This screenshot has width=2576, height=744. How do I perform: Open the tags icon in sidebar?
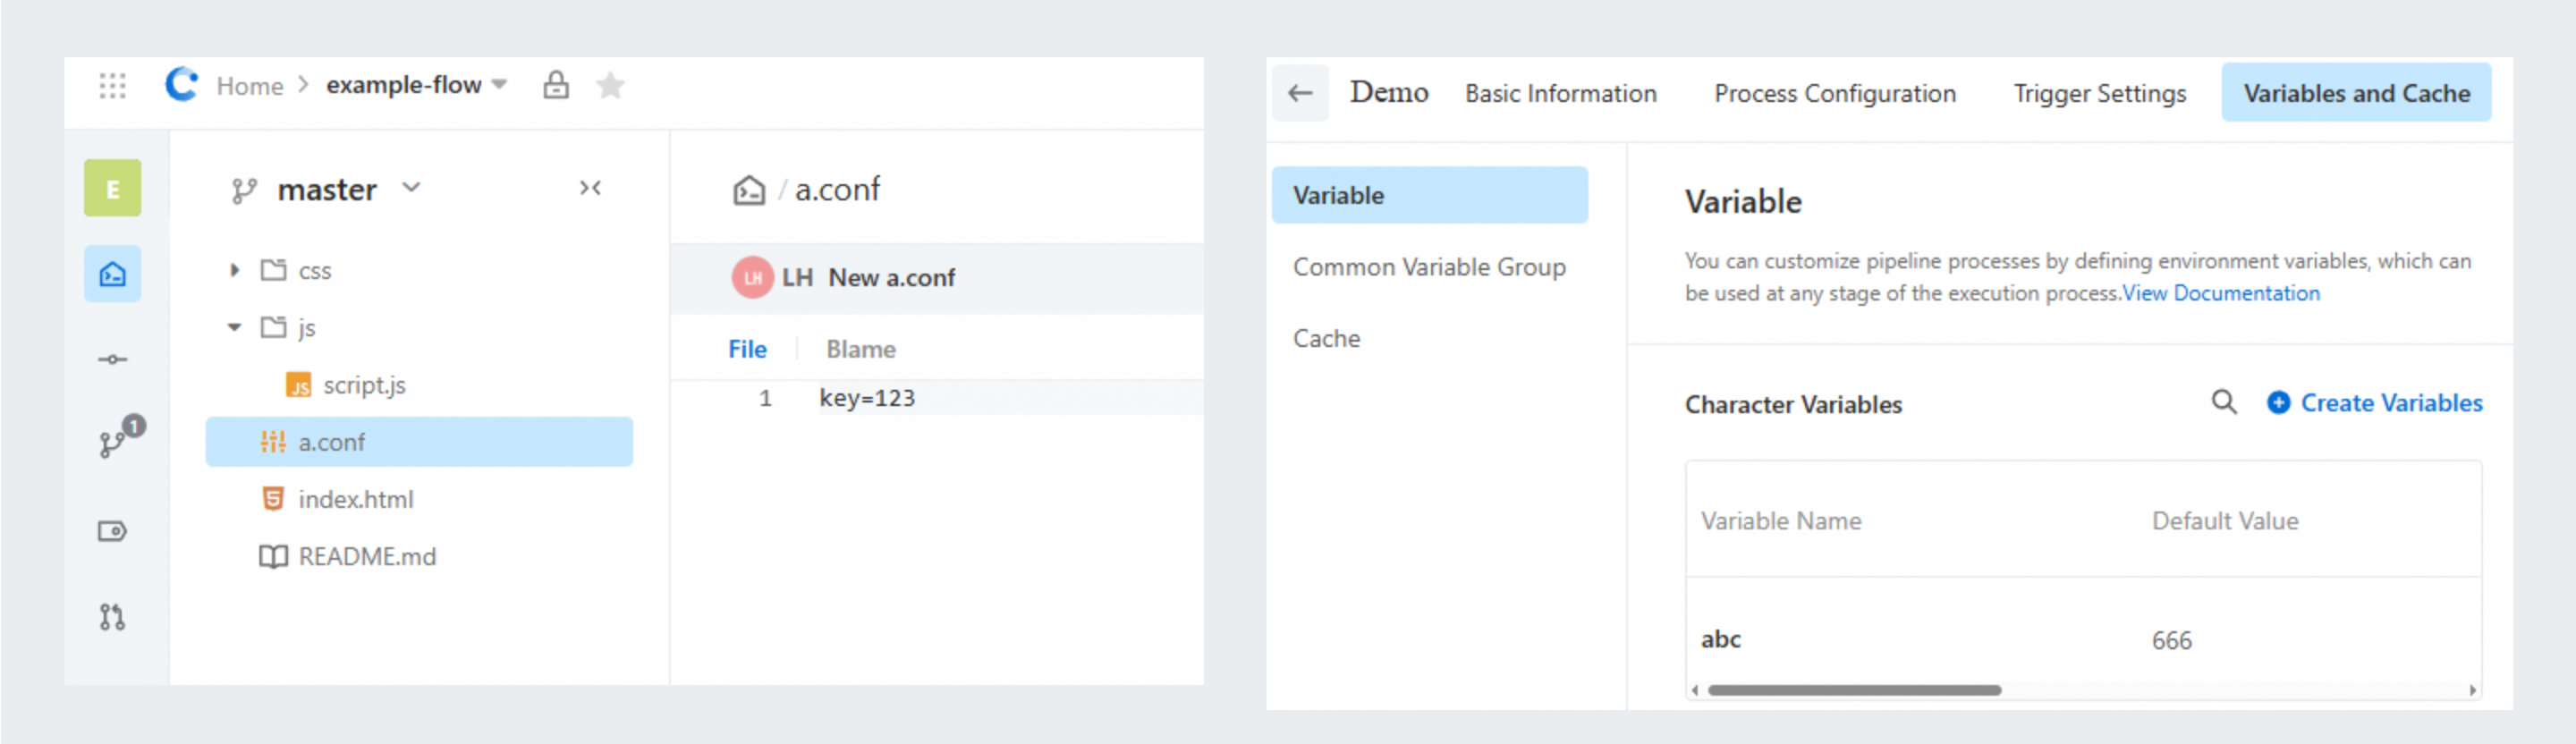tap(112, 531)
